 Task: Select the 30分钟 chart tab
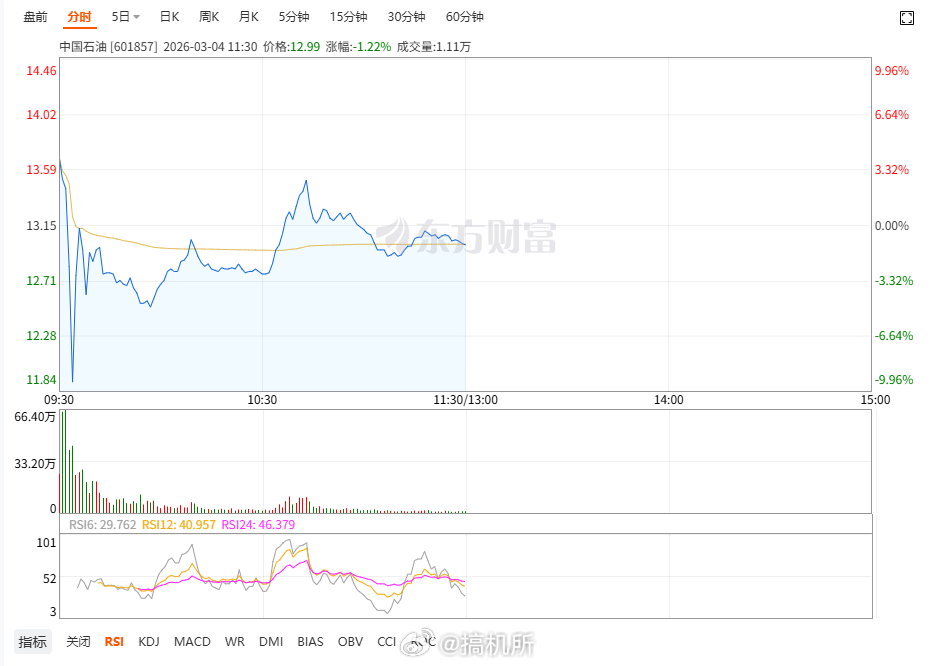[x=406, y=17]
